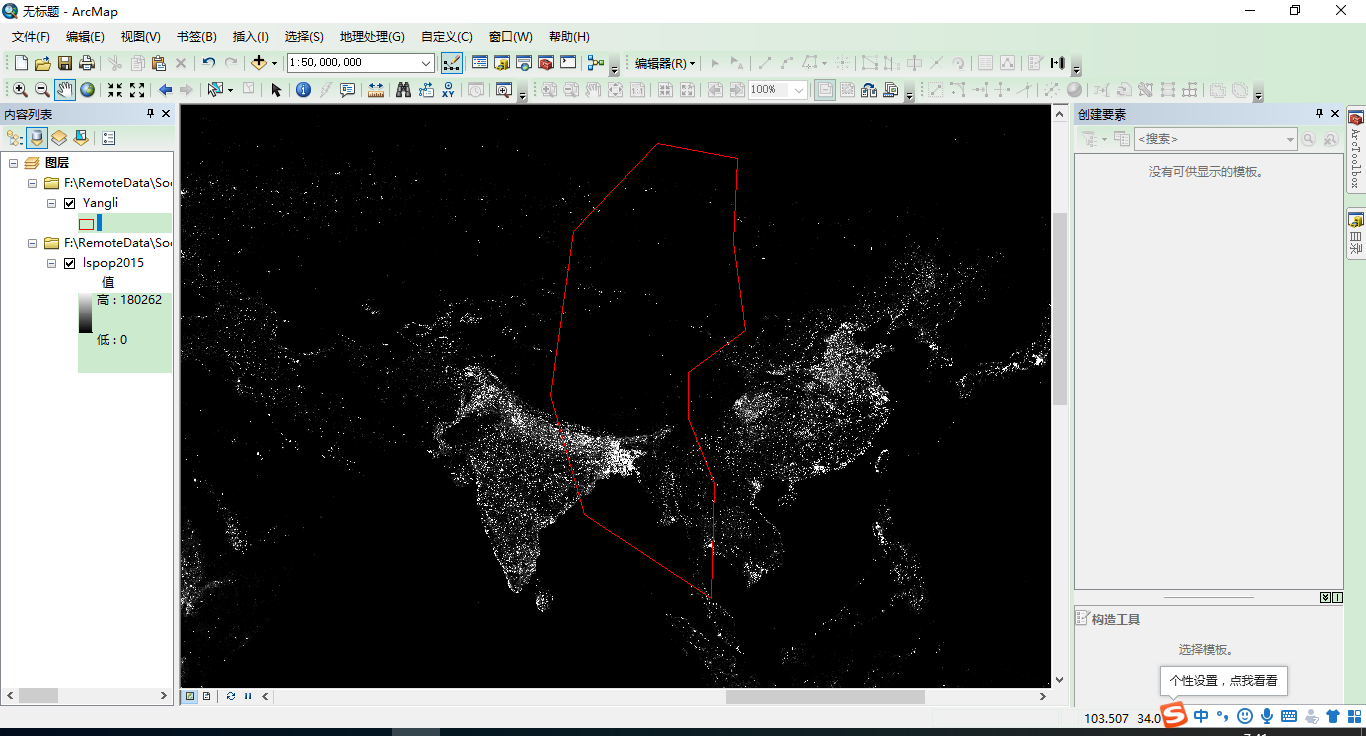Select the Zoom In tool
Image resolution: width=1366 pixels, height=736 pixels.
[20, 90]
